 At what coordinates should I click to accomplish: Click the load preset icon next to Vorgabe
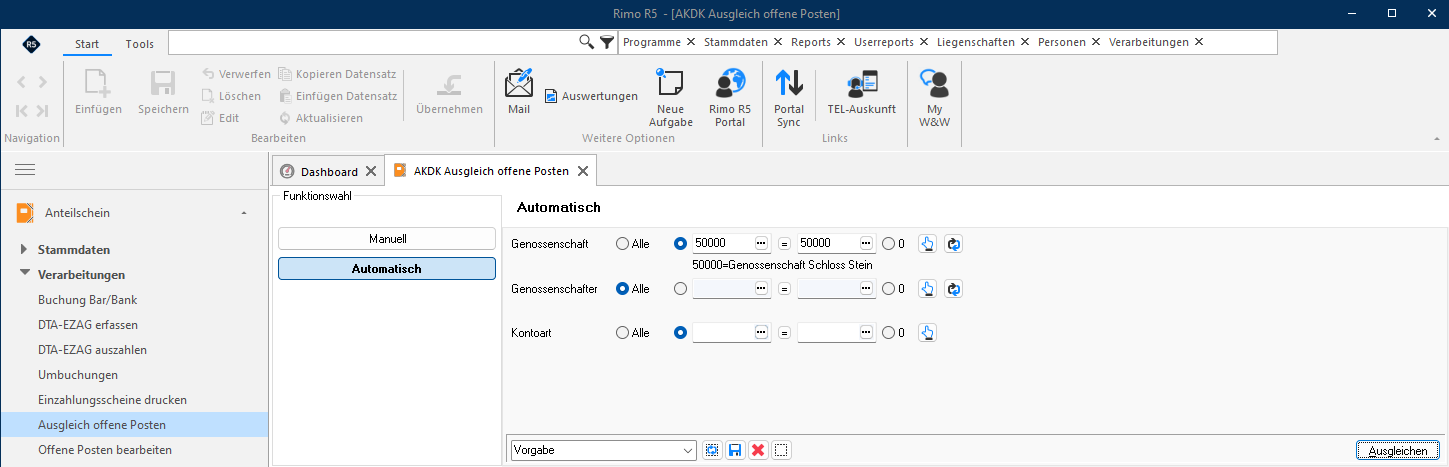point(712,450)
